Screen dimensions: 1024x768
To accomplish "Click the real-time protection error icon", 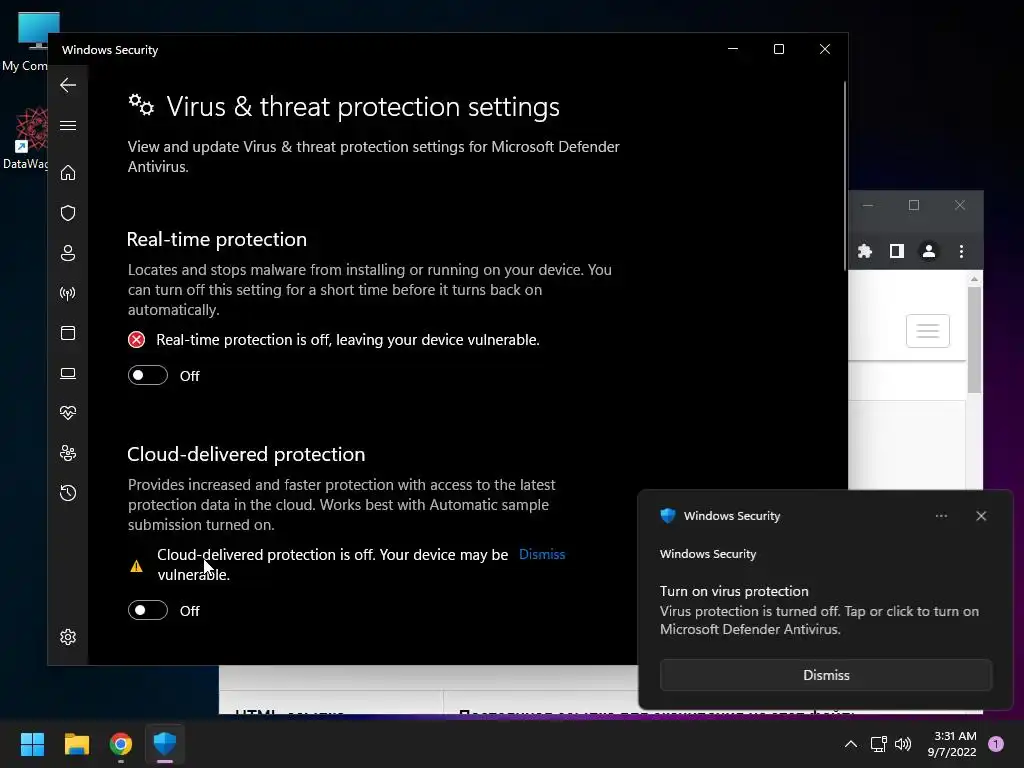I will [136, 340].
